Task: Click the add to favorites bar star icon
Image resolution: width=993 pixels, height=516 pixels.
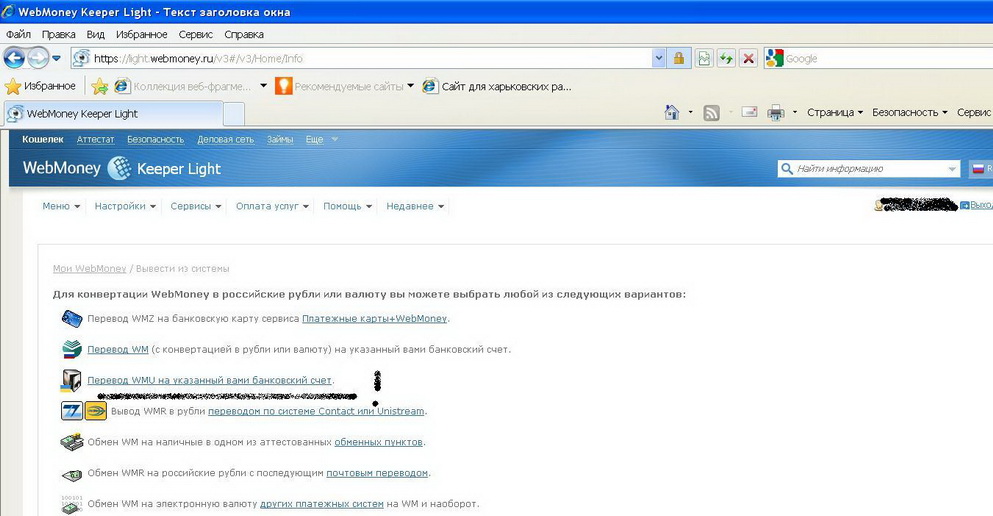Action: pyautogui.click(x=99, y=86)
